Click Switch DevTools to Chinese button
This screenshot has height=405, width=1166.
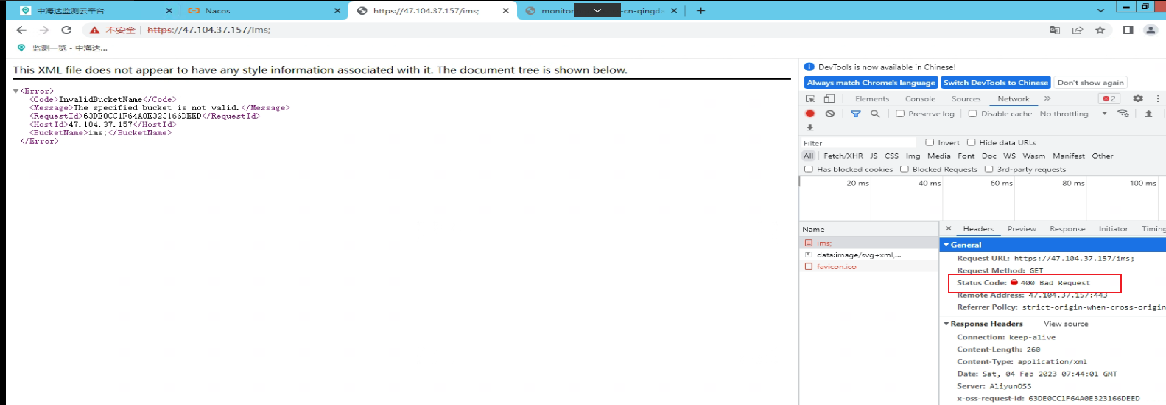[x=995, y=82]
